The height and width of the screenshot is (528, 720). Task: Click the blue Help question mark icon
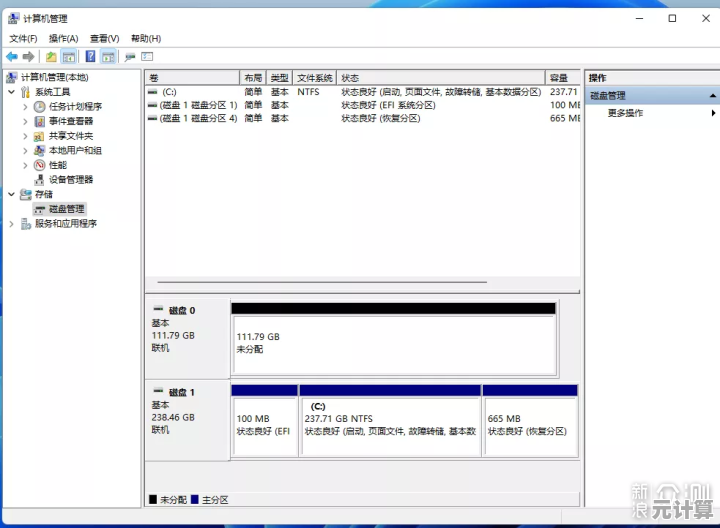pyautogui.click(x=90, y=57)
